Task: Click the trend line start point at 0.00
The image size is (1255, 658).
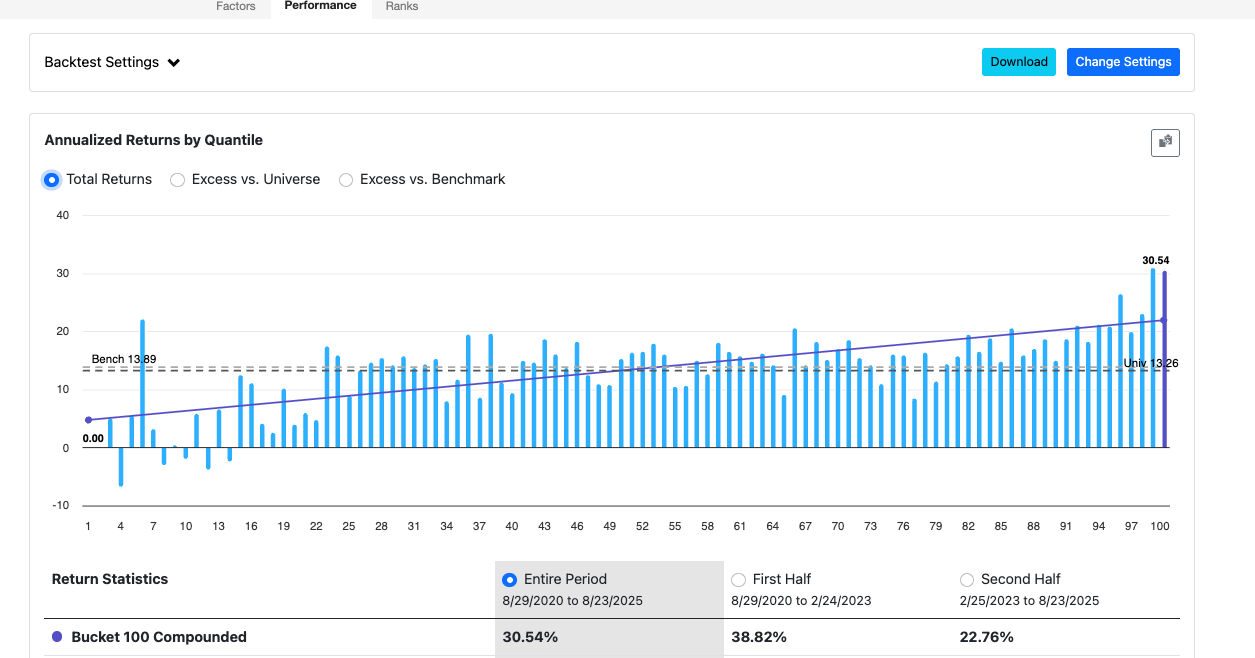Action: pos(88,420)
